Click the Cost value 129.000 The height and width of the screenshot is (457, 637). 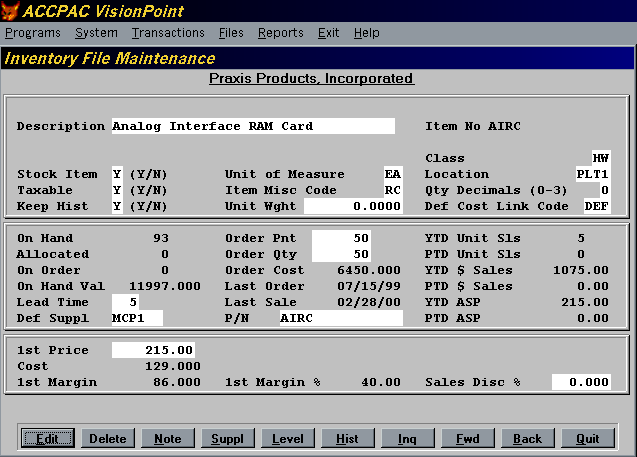pyautogui.click(x=173, y=366)
